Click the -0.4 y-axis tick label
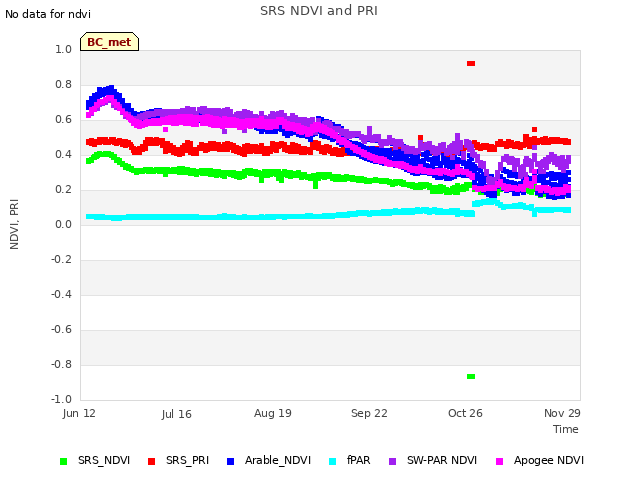Viewport: 640px width, 480px height. pos(61,294)
